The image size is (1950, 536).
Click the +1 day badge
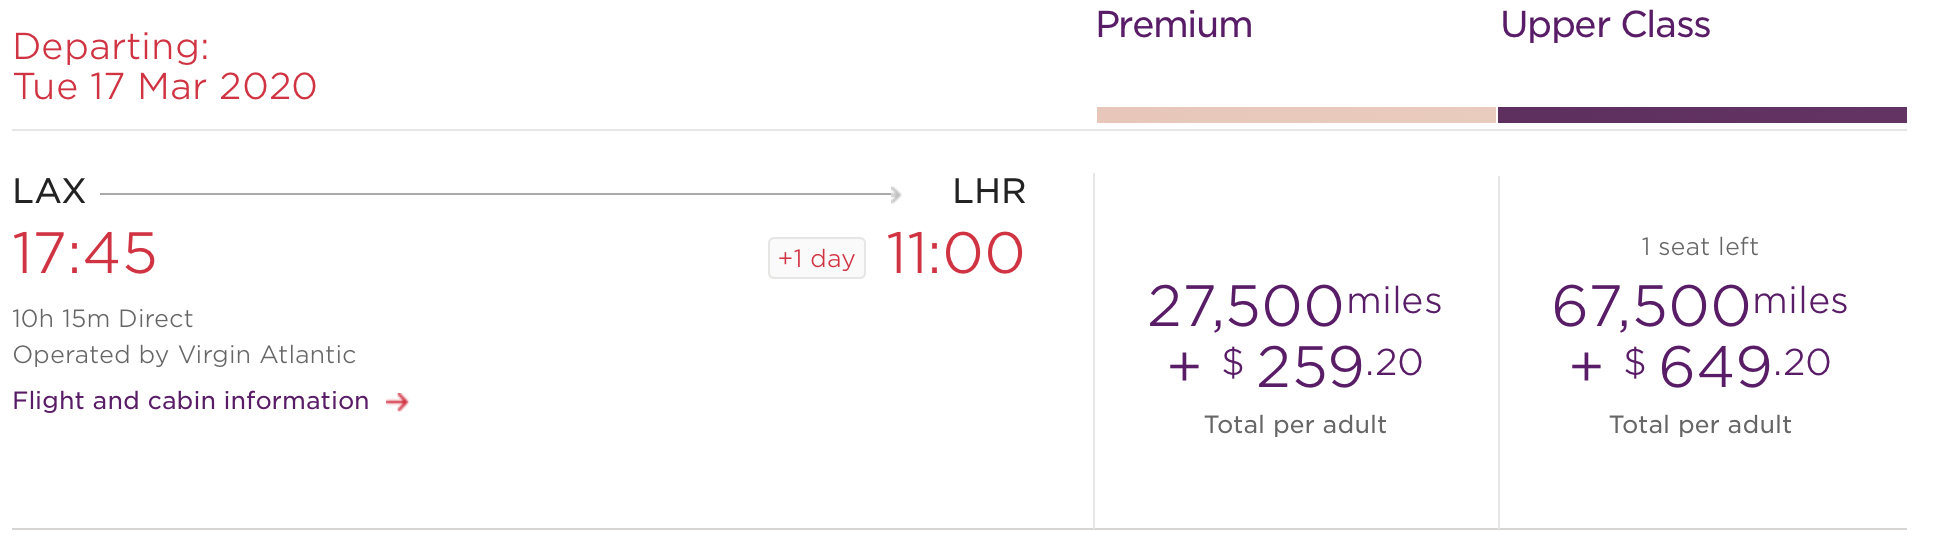coord(816,258)
